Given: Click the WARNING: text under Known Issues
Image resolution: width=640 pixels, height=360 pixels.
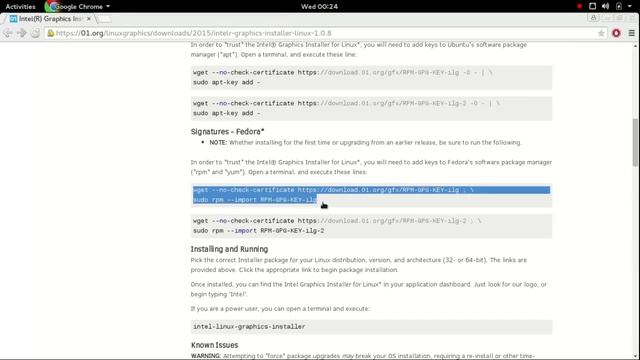Looking at the screenshot, I should pyautogui.click(x=363, y=356).
